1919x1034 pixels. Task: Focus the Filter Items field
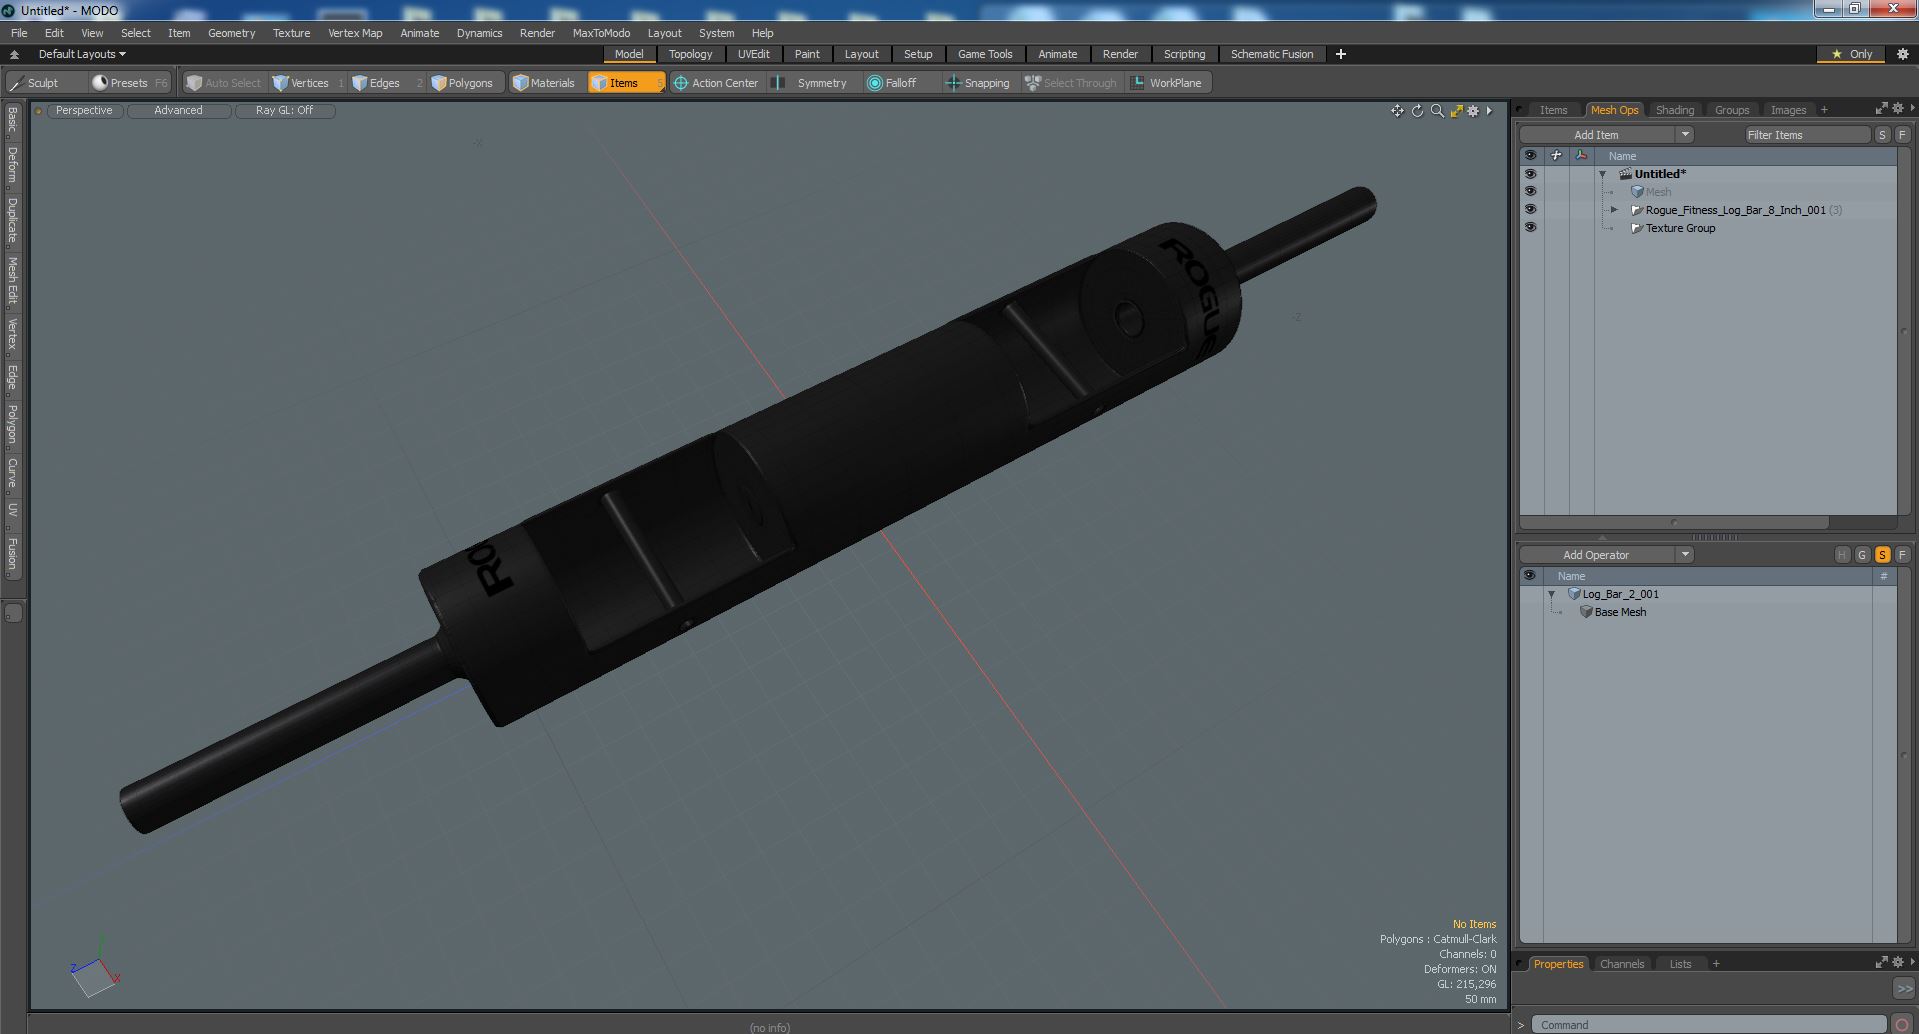coord(1807,135)
